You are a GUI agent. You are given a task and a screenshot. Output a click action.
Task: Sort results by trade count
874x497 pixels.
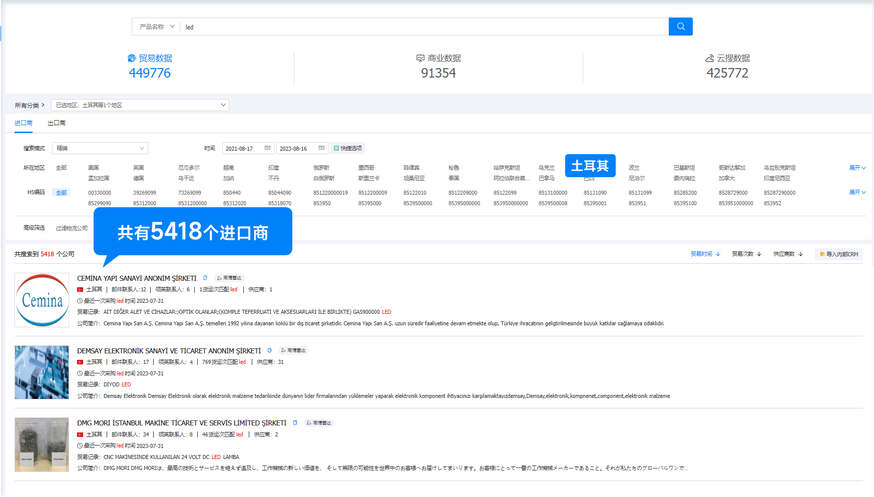(746, 254)
